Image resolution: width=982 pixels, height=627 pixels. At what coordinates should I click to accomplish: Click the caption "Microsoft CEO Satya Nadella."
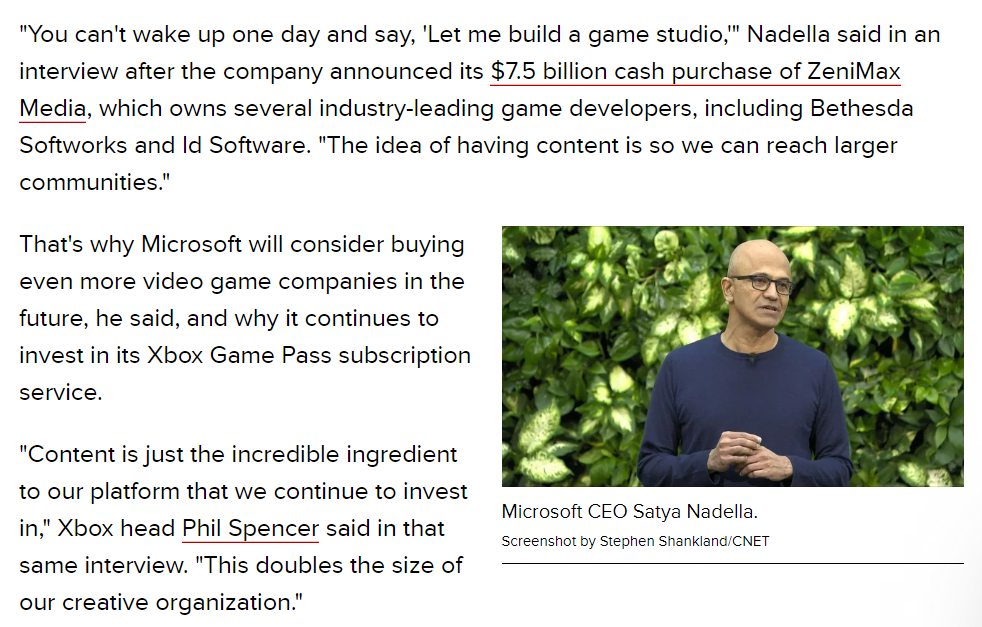pos(629,512)
